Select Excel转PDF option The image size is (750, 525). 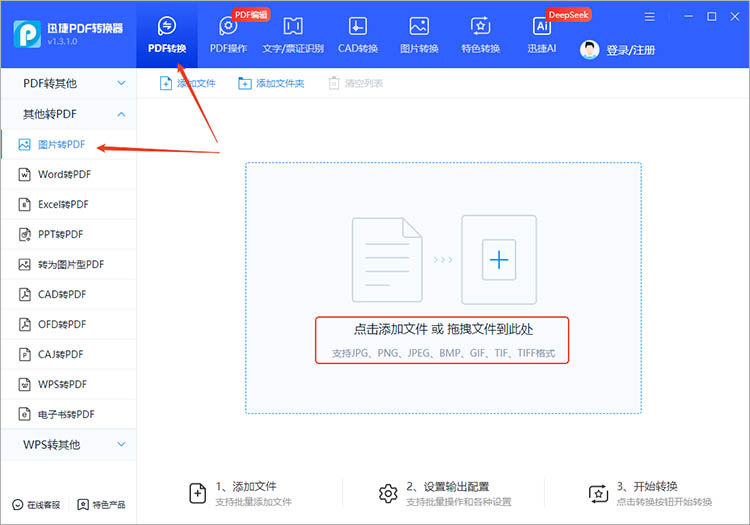(68, 204)
